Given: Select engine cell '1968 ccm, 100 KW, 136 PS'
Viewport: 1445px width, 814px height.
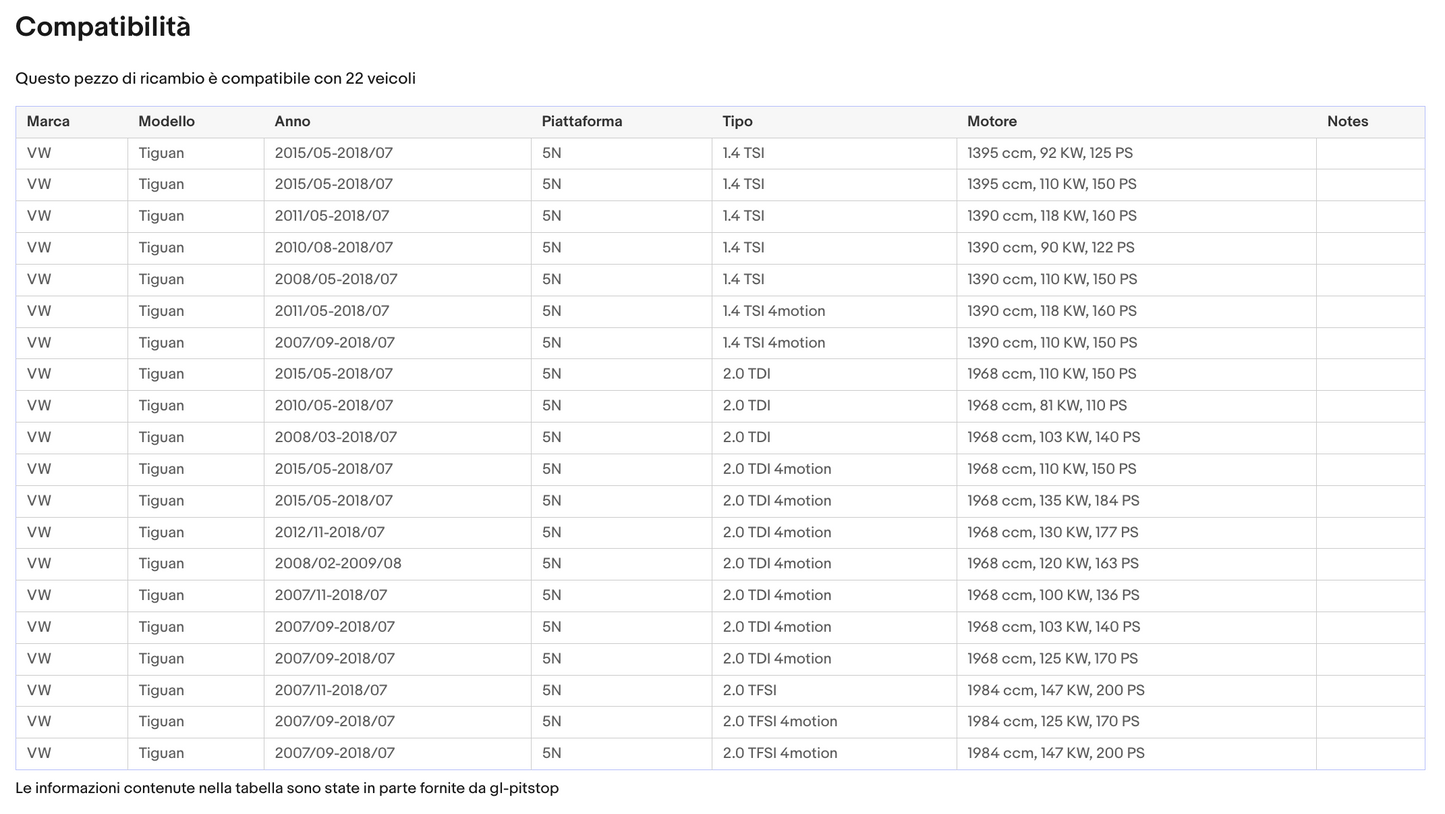Looking at the screenshot, I should tap(1053, 595).
